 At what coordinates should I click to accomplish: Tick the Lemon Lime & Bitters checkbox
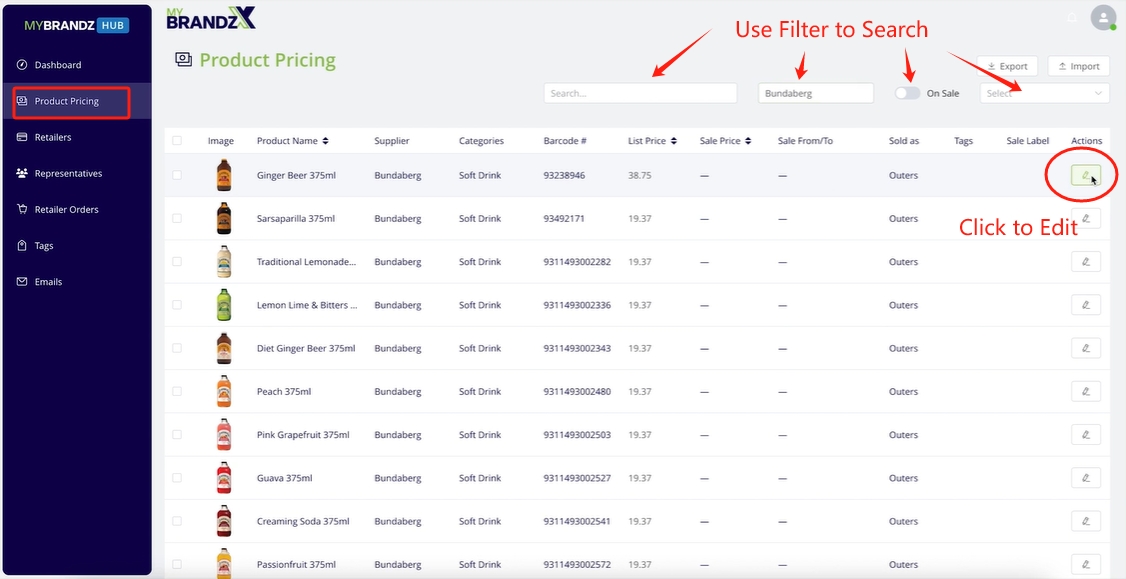tap(177, 305)
